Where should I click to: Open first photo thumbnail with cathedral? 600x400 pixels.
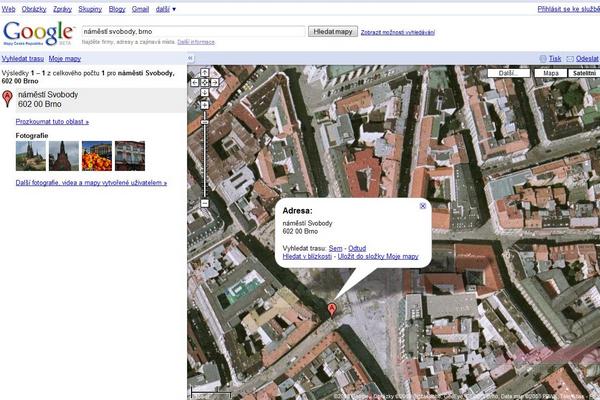pos(31,156)
